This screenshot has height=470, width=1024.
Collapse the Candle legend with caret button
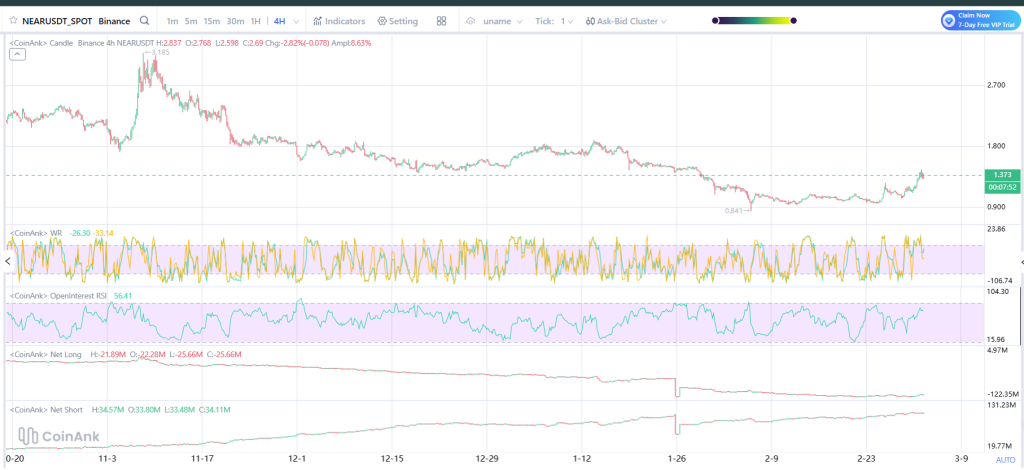click(18, 55)
